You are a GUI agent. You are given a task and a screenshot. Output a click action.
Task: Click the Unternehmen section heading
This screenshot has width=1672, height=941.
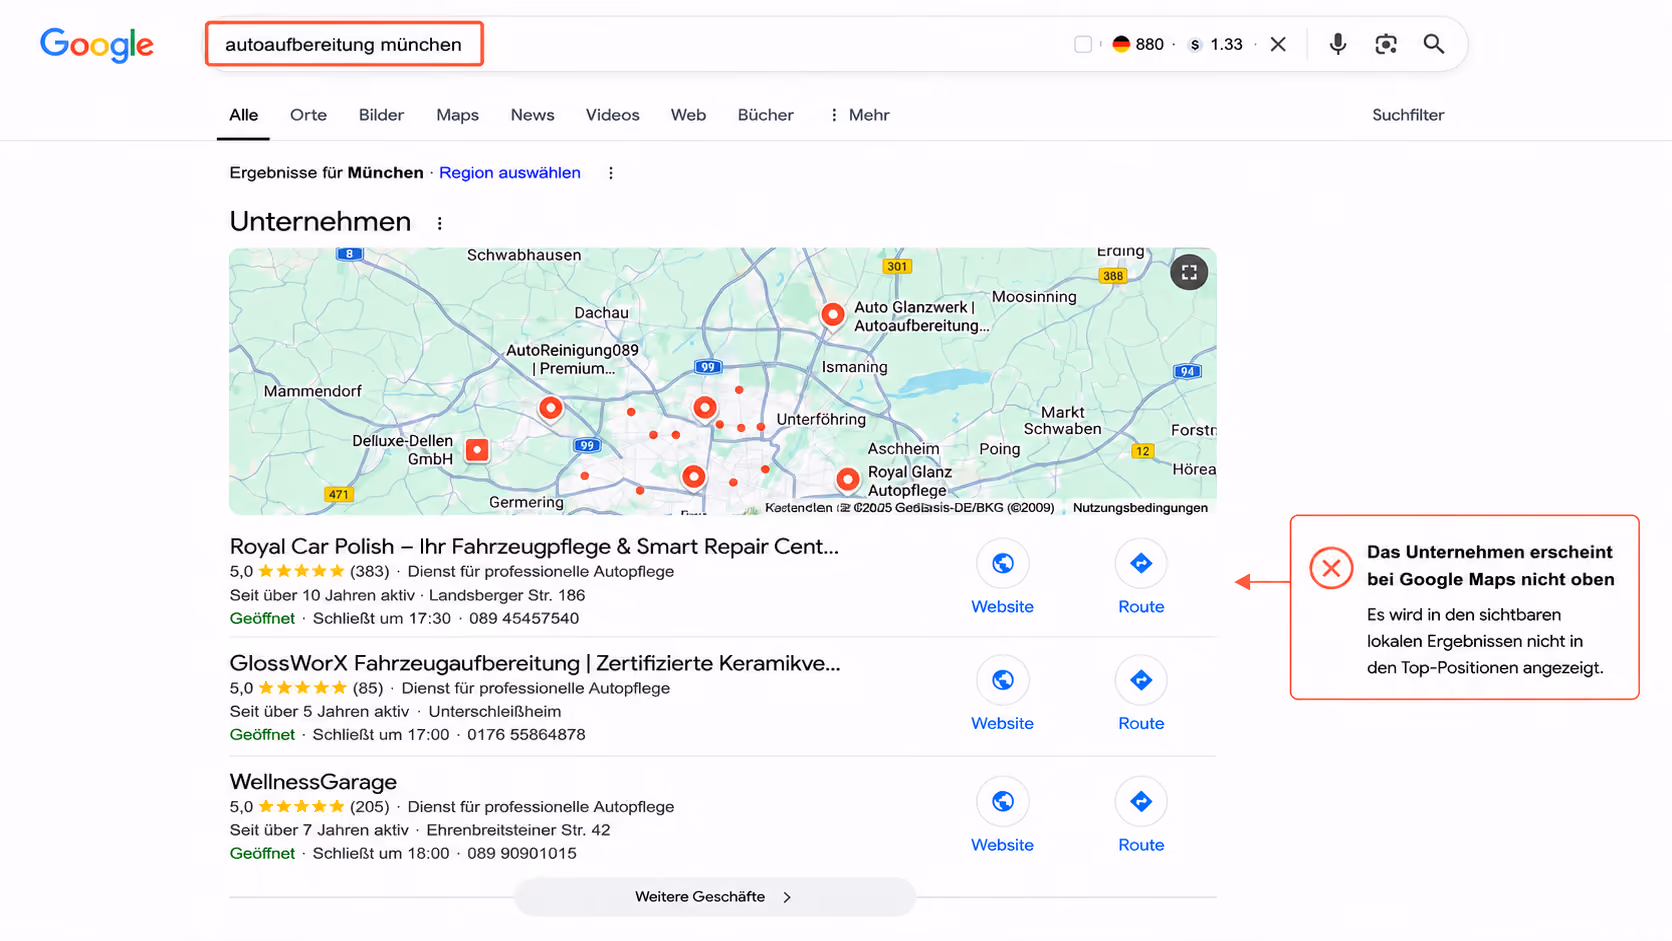pyautogui.click(x=320, y=221)
